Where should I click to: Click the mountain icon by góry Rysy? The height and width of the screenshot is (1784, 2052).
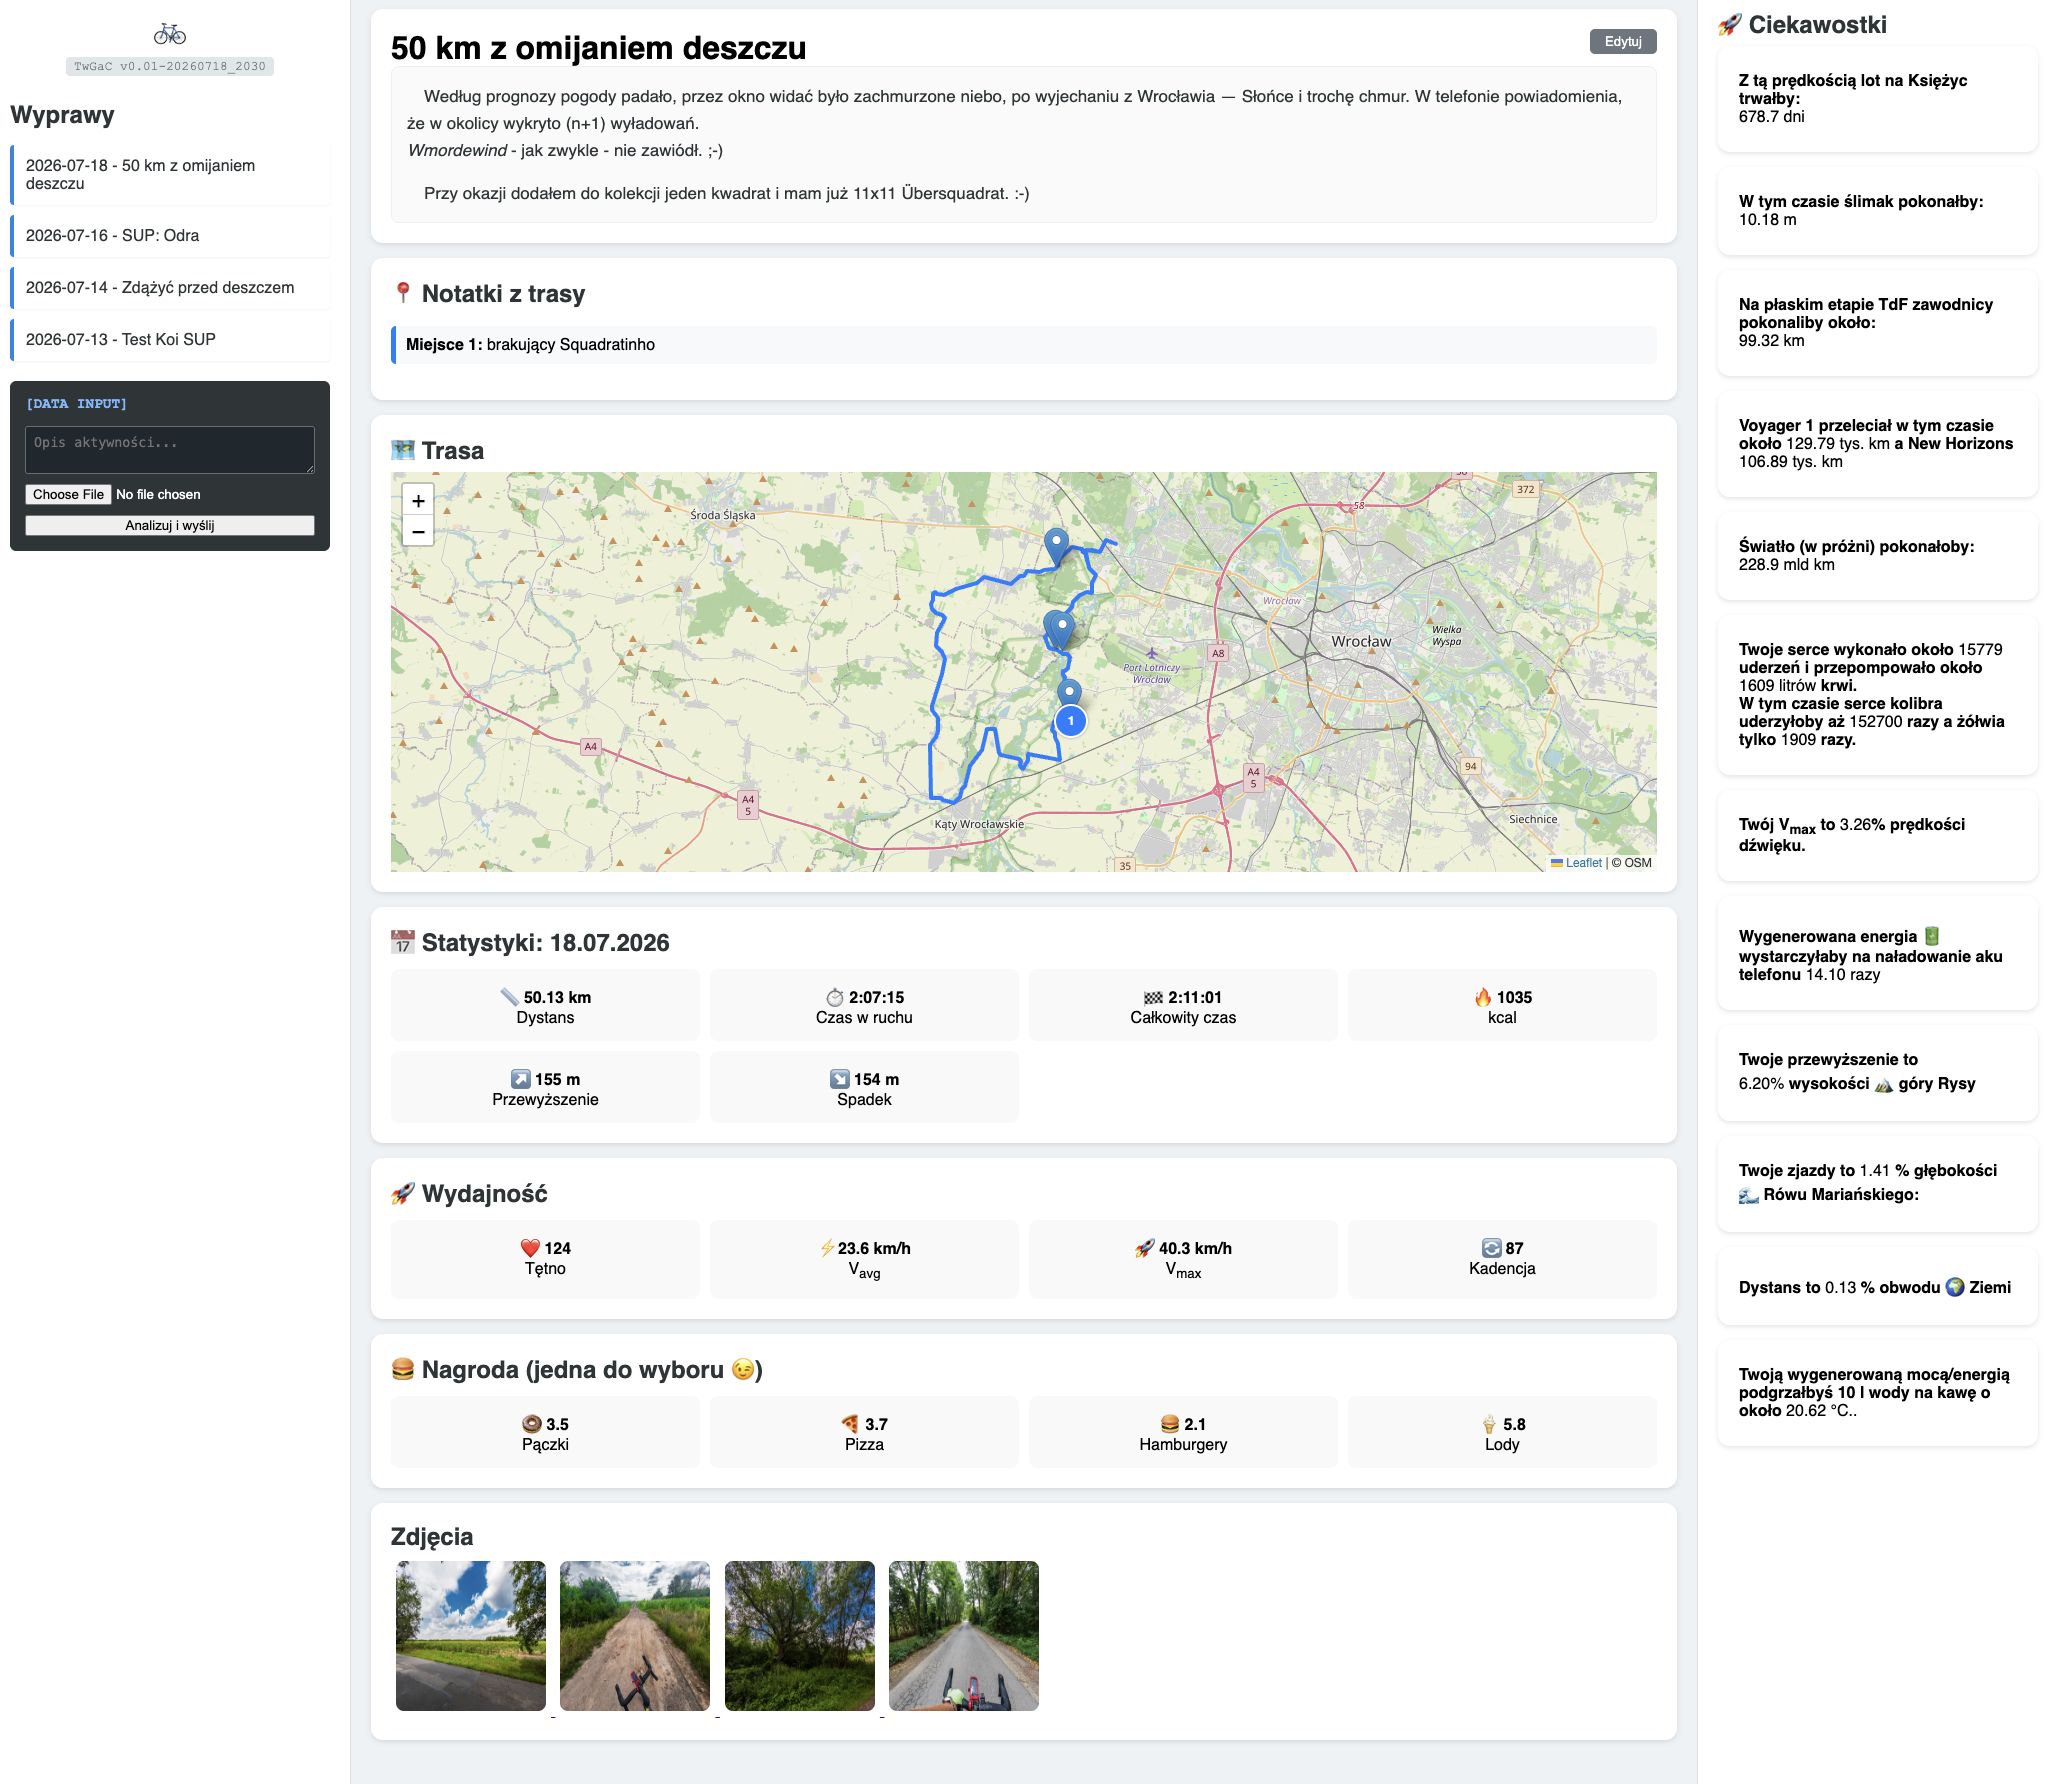[1884, 1084]
